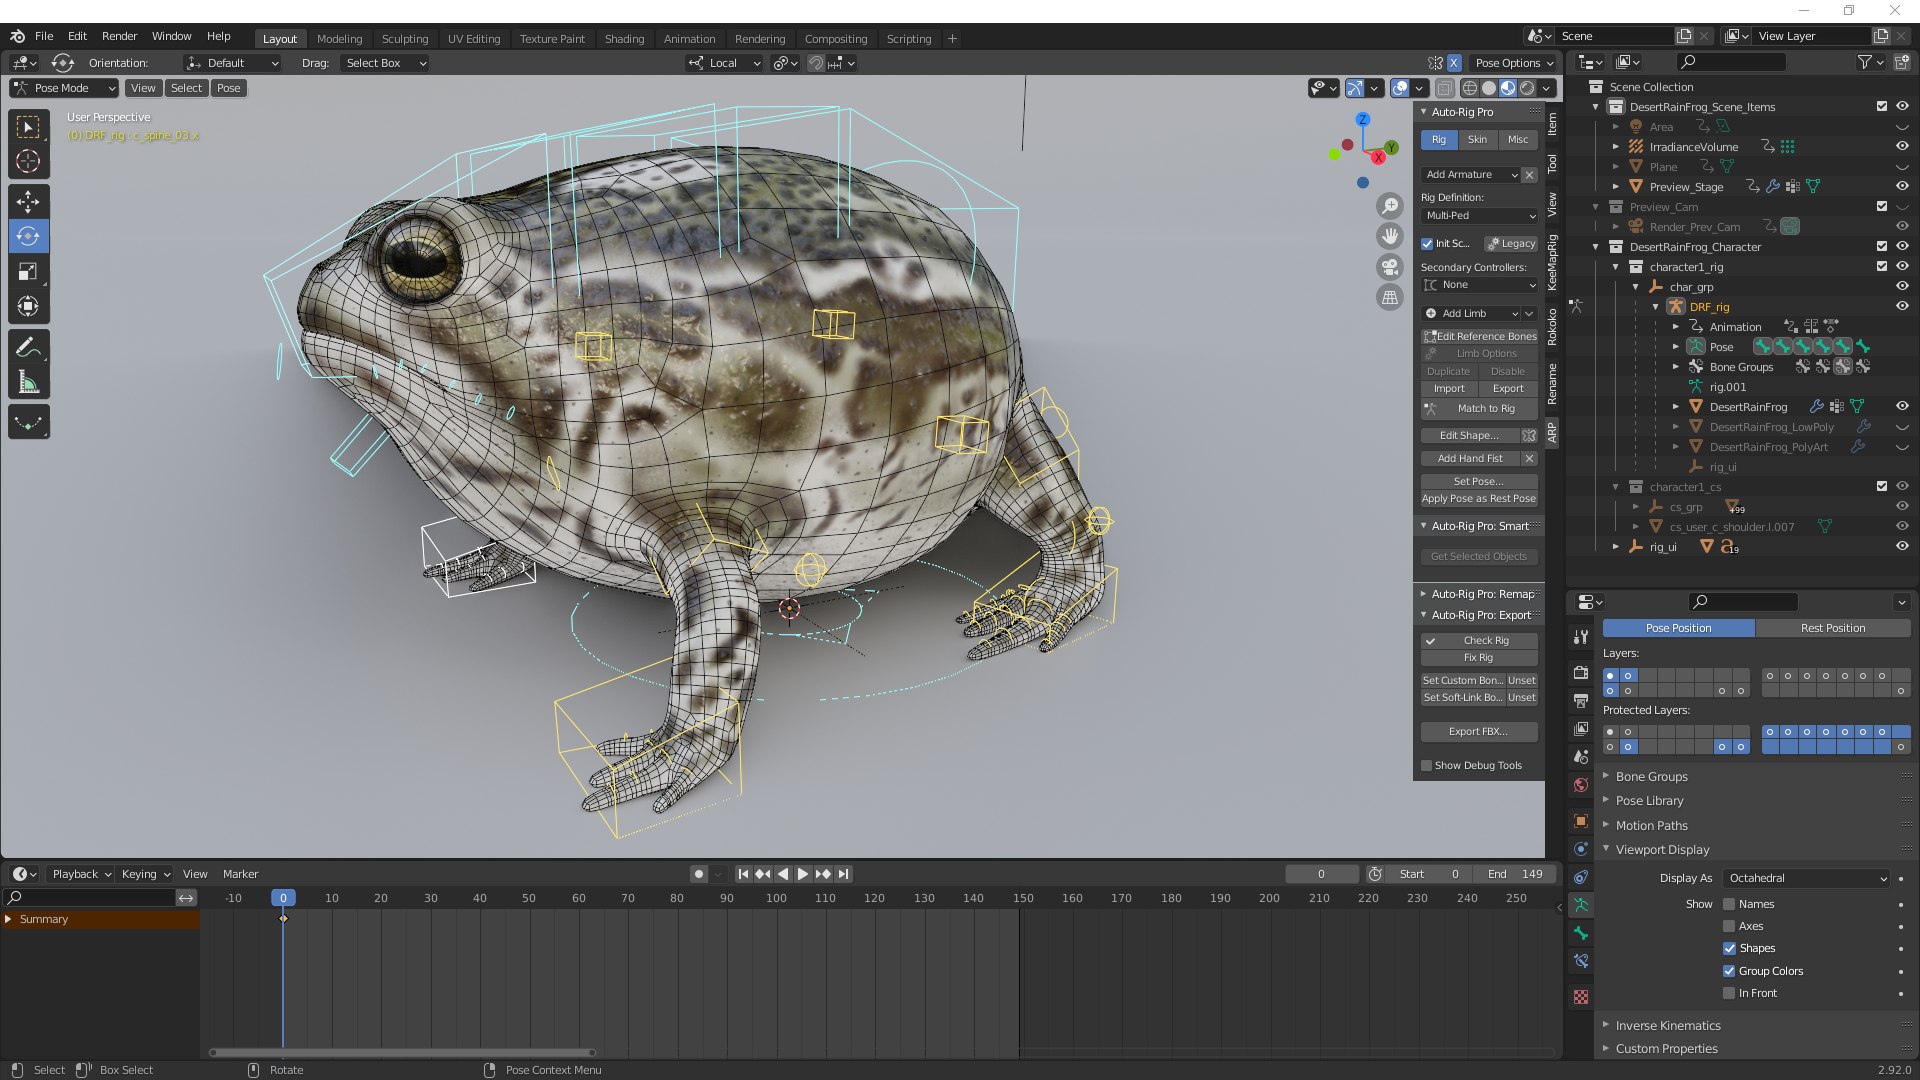This screenshot has height=1080, width=1920.
Task: Enable the Names display checkbox
Action: [x=1729, y=904]
